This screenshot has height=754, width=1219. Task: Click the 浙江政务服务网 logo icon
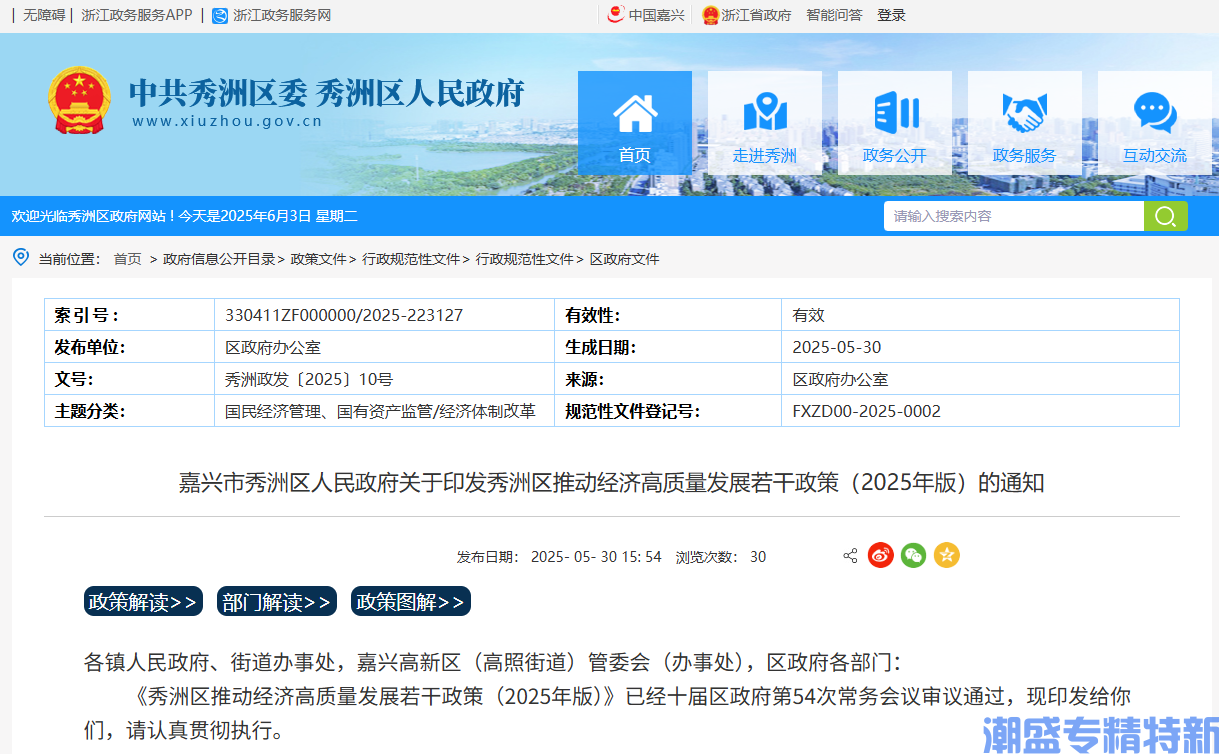220,15
